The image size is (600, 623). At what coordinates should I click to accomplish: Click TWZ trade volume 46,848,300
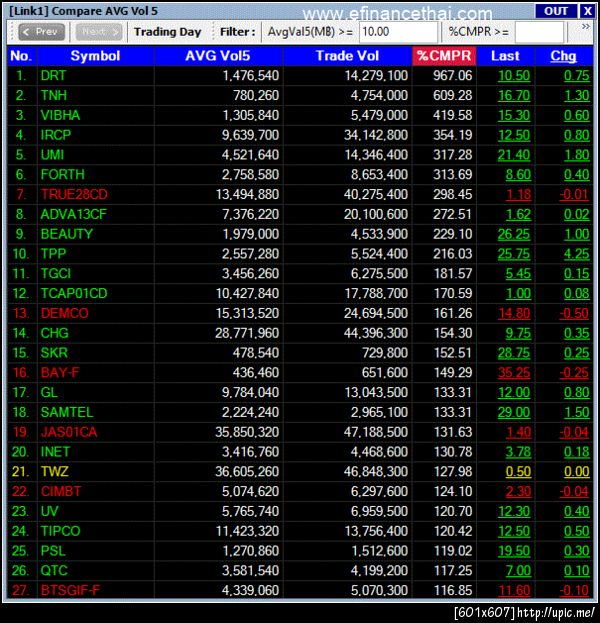pyautogui.click(x=376, y=472)
